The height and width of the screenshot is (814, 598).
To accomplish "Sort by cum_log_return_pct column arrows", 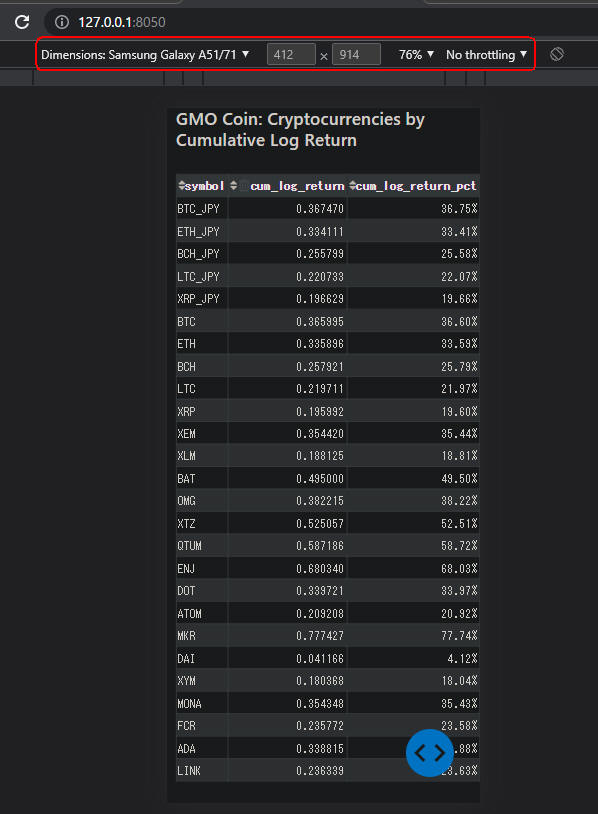I will point(352,185).
